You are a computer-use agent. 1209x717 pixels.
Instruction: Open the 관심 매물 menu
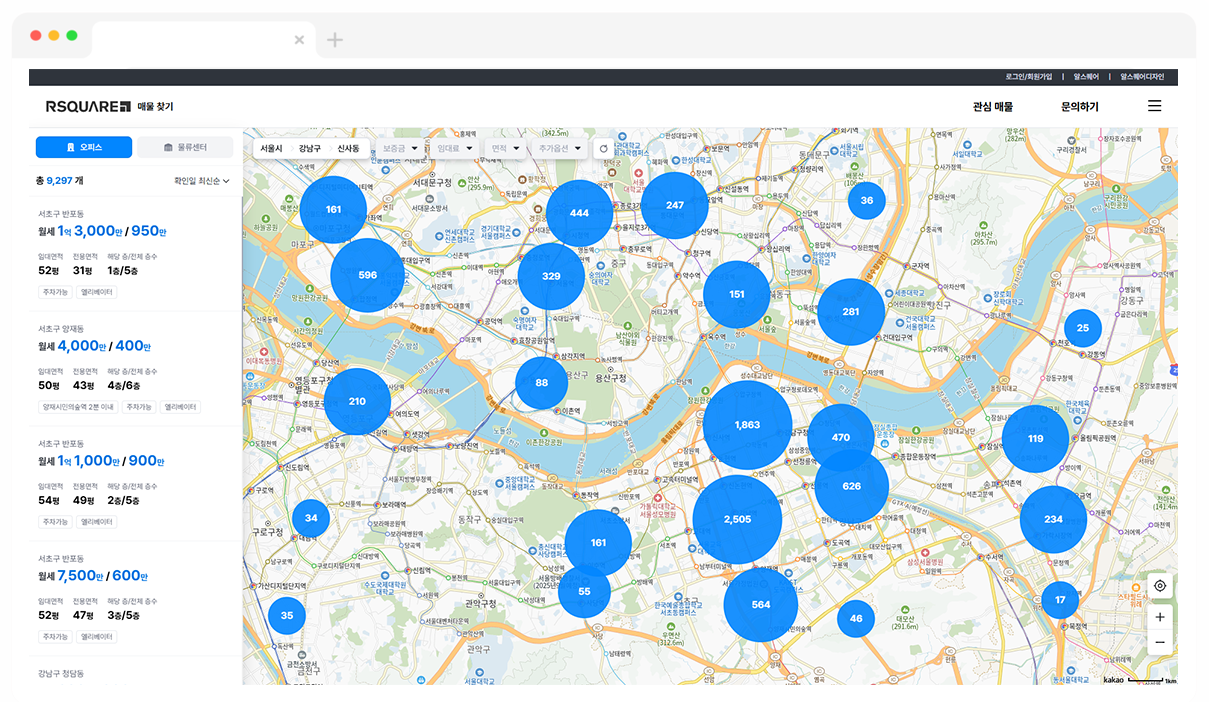pos(992,106)
